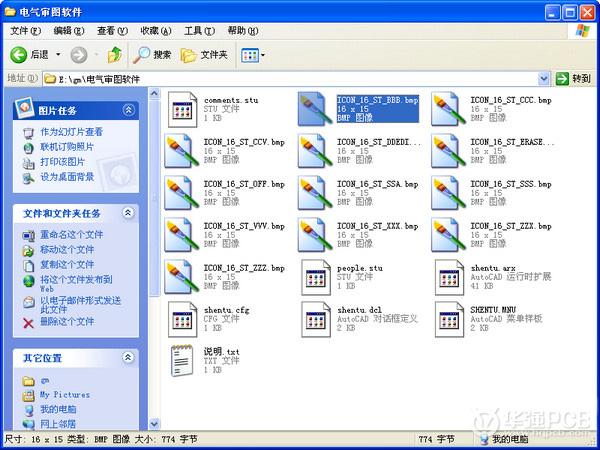Open the Search toolbar button
600x450 pixels.
coord(153,54)
